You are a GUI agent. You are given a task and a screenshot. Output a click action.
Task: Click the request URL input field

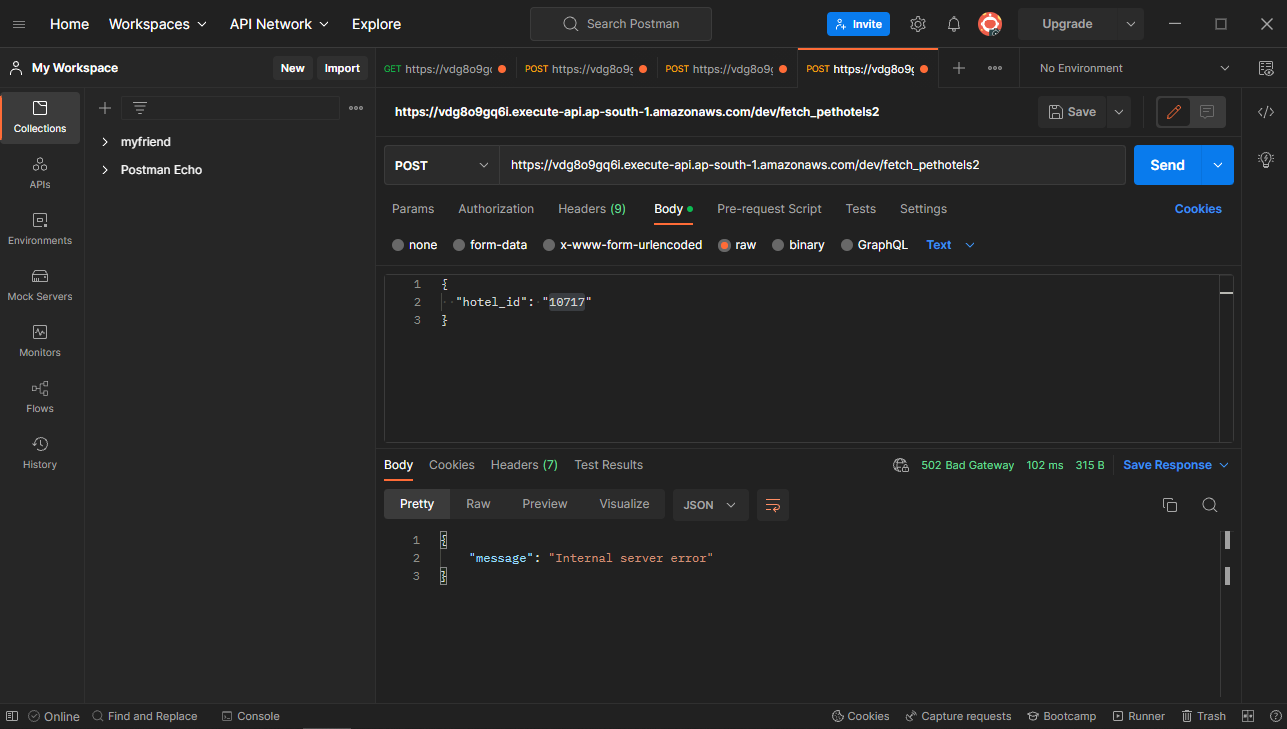pyautogui.click(x=812, y=165)
